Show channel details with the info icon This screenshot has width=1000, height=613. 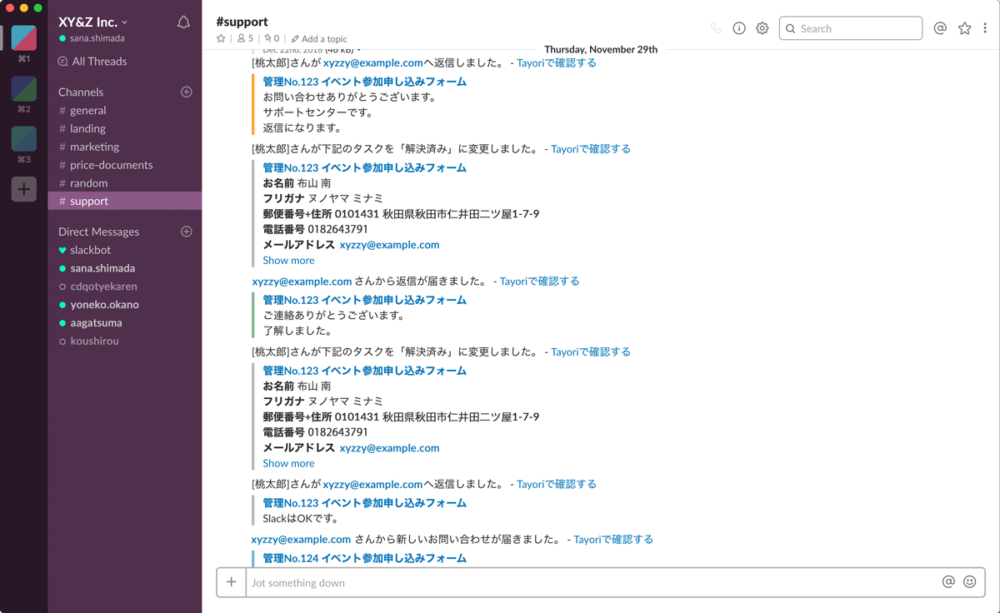point(738,28)
